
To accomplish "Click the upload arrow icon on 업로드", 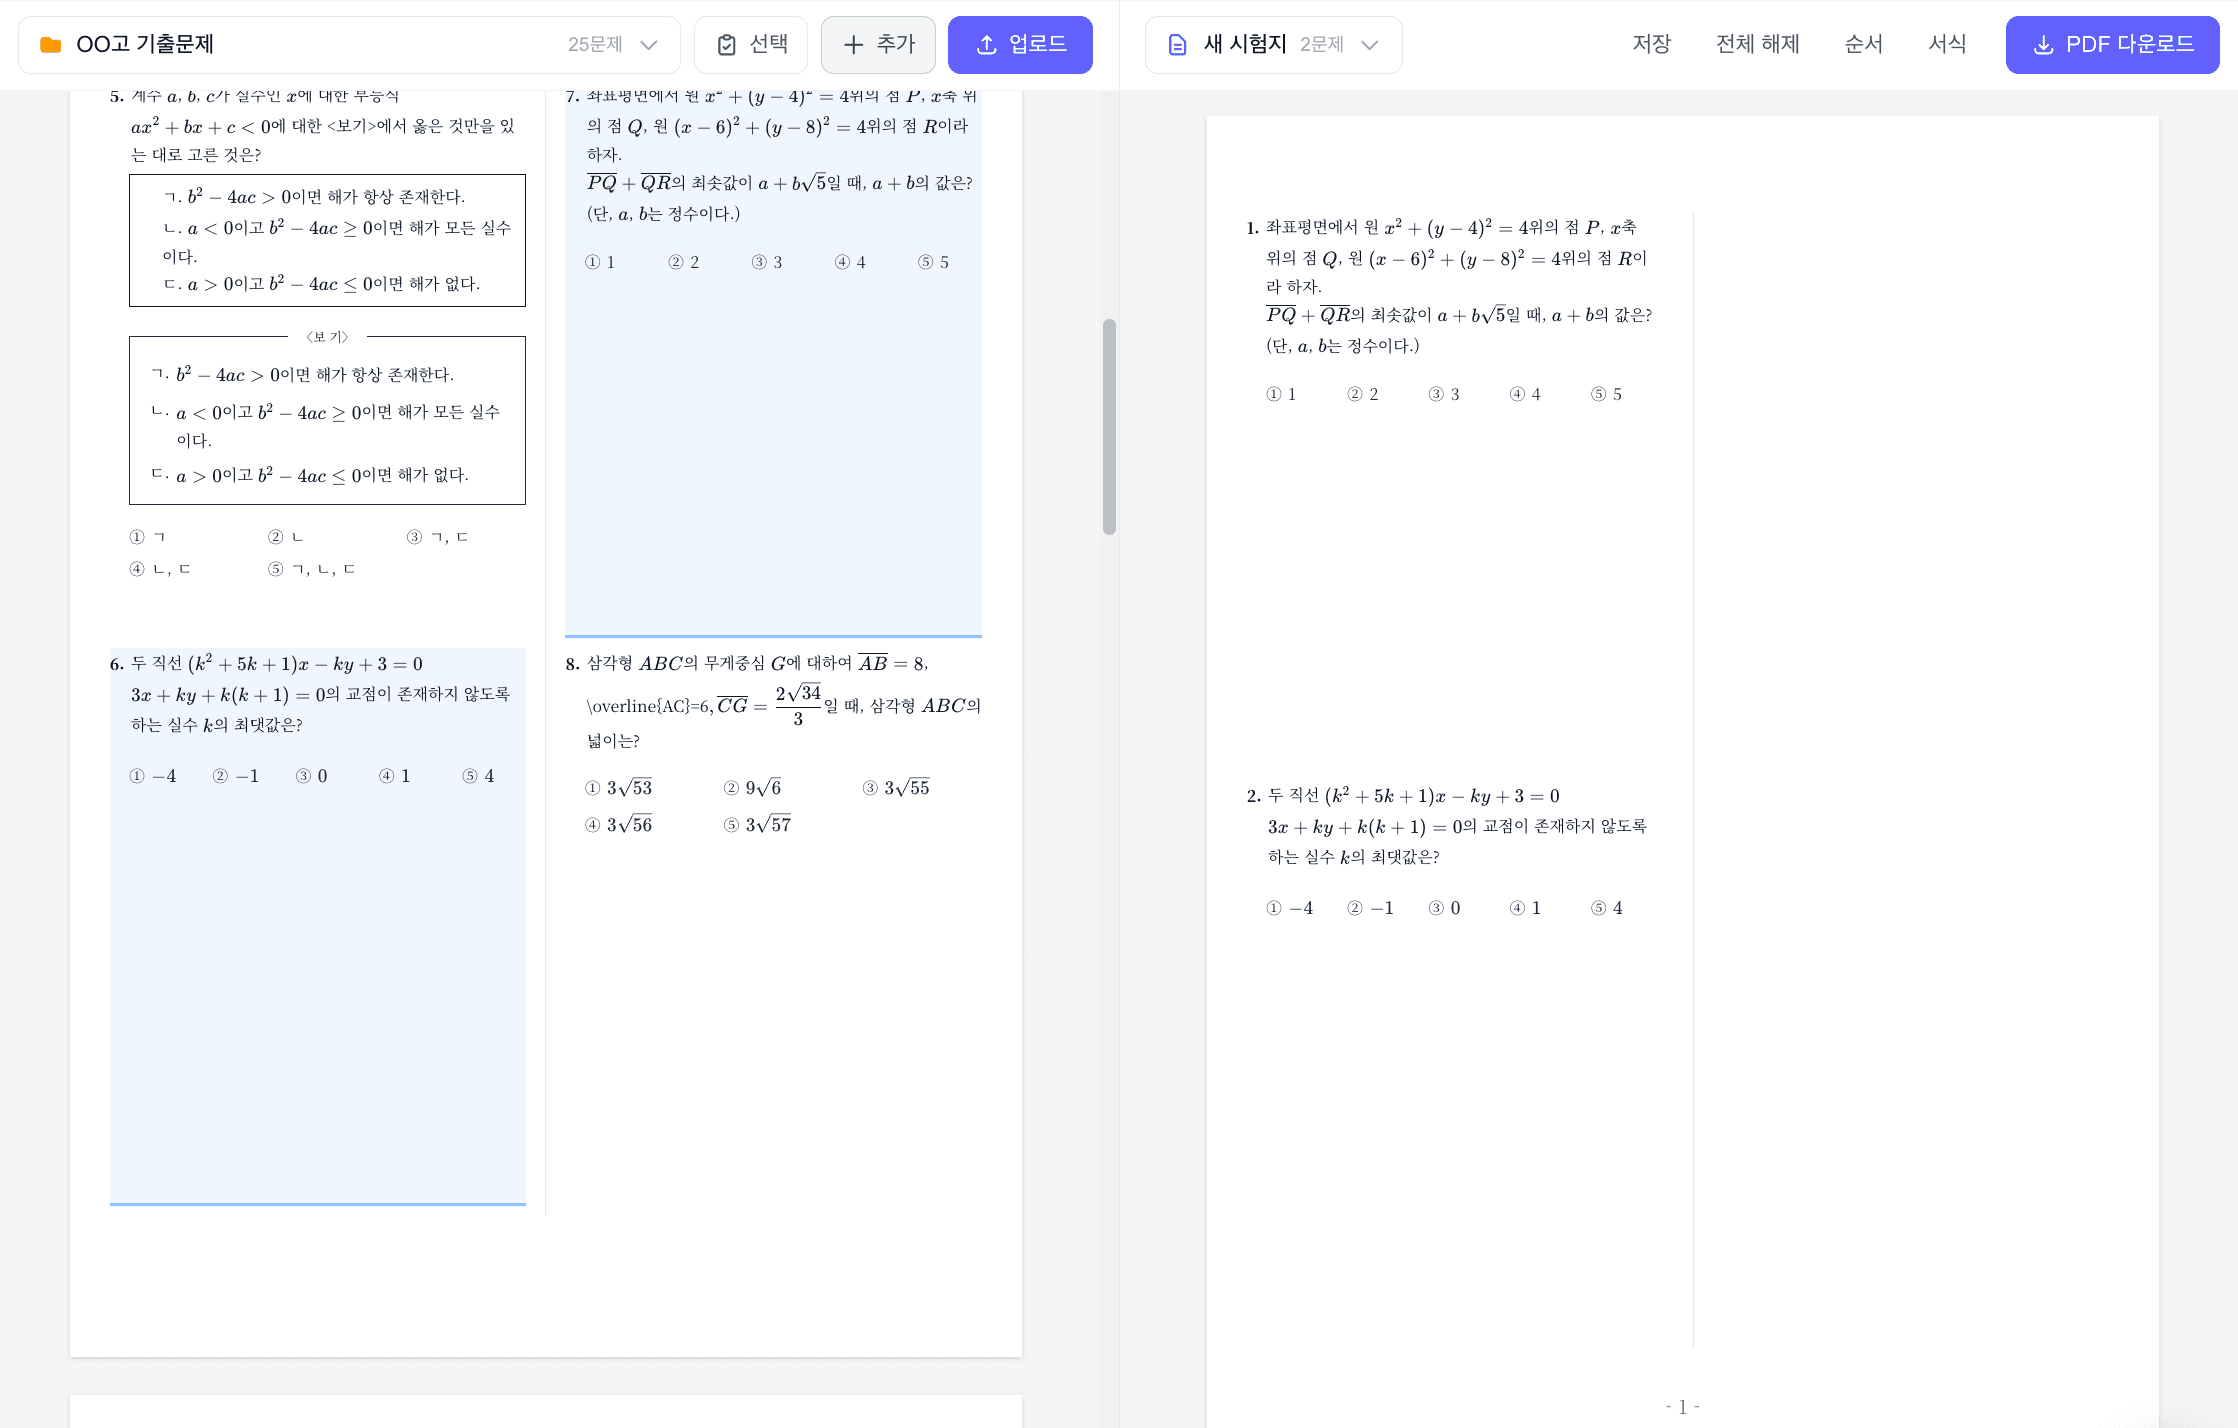I will coord(986,45).
